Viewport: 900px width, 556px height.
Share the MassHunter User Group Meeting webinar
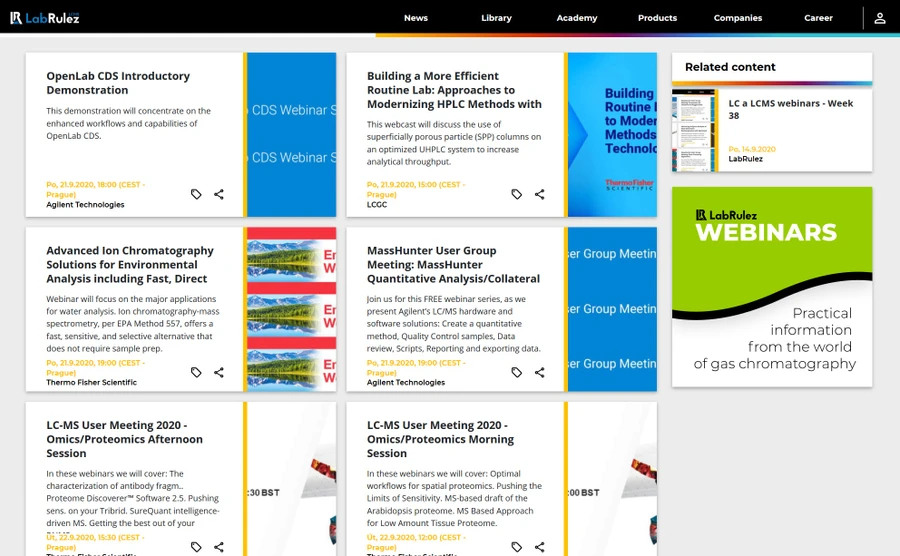point(540,372)
